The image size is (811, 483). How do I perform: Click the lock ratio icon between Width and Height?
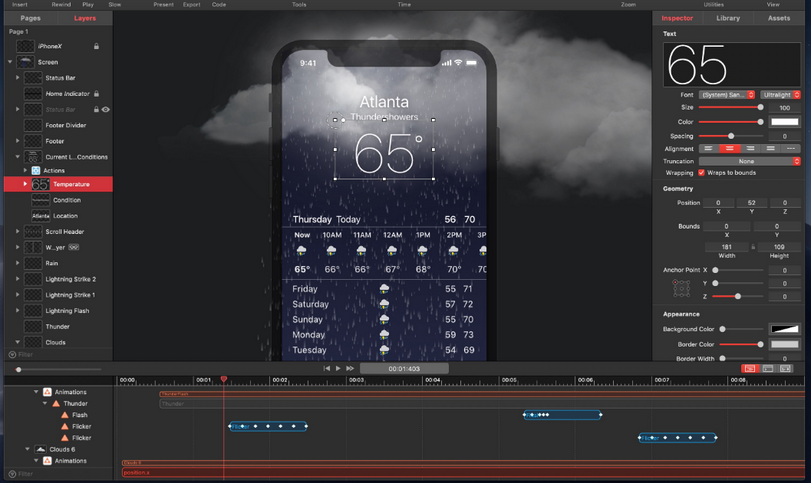pyautogui.click(x=753, y=247)
